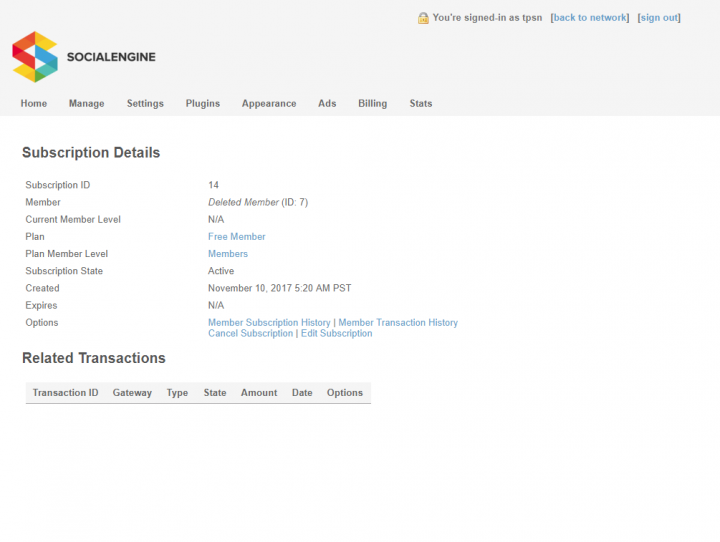Viewport: 720px width, 542px height.
Task: Follow the back to network link
Action: tap(590, 17)
